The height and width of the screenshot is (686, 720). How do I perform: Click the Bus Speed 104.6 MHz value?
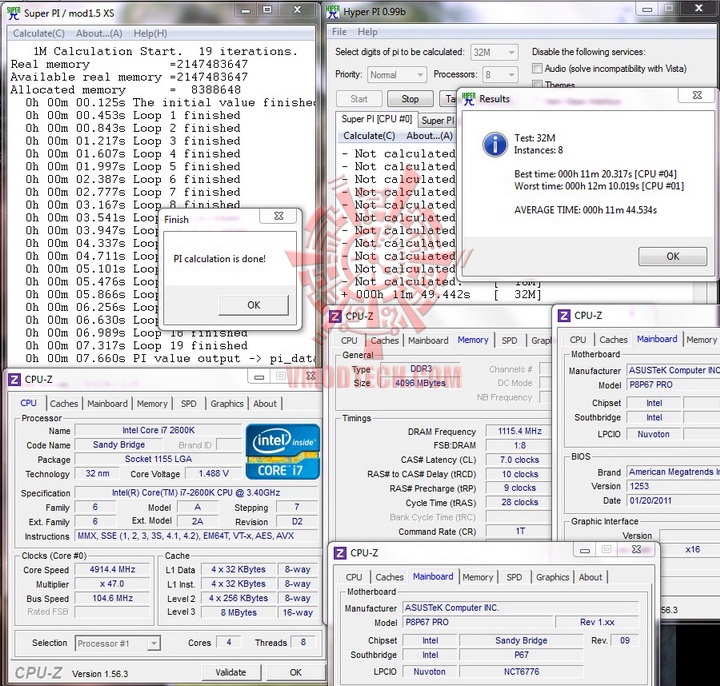(x=112, y=598)
